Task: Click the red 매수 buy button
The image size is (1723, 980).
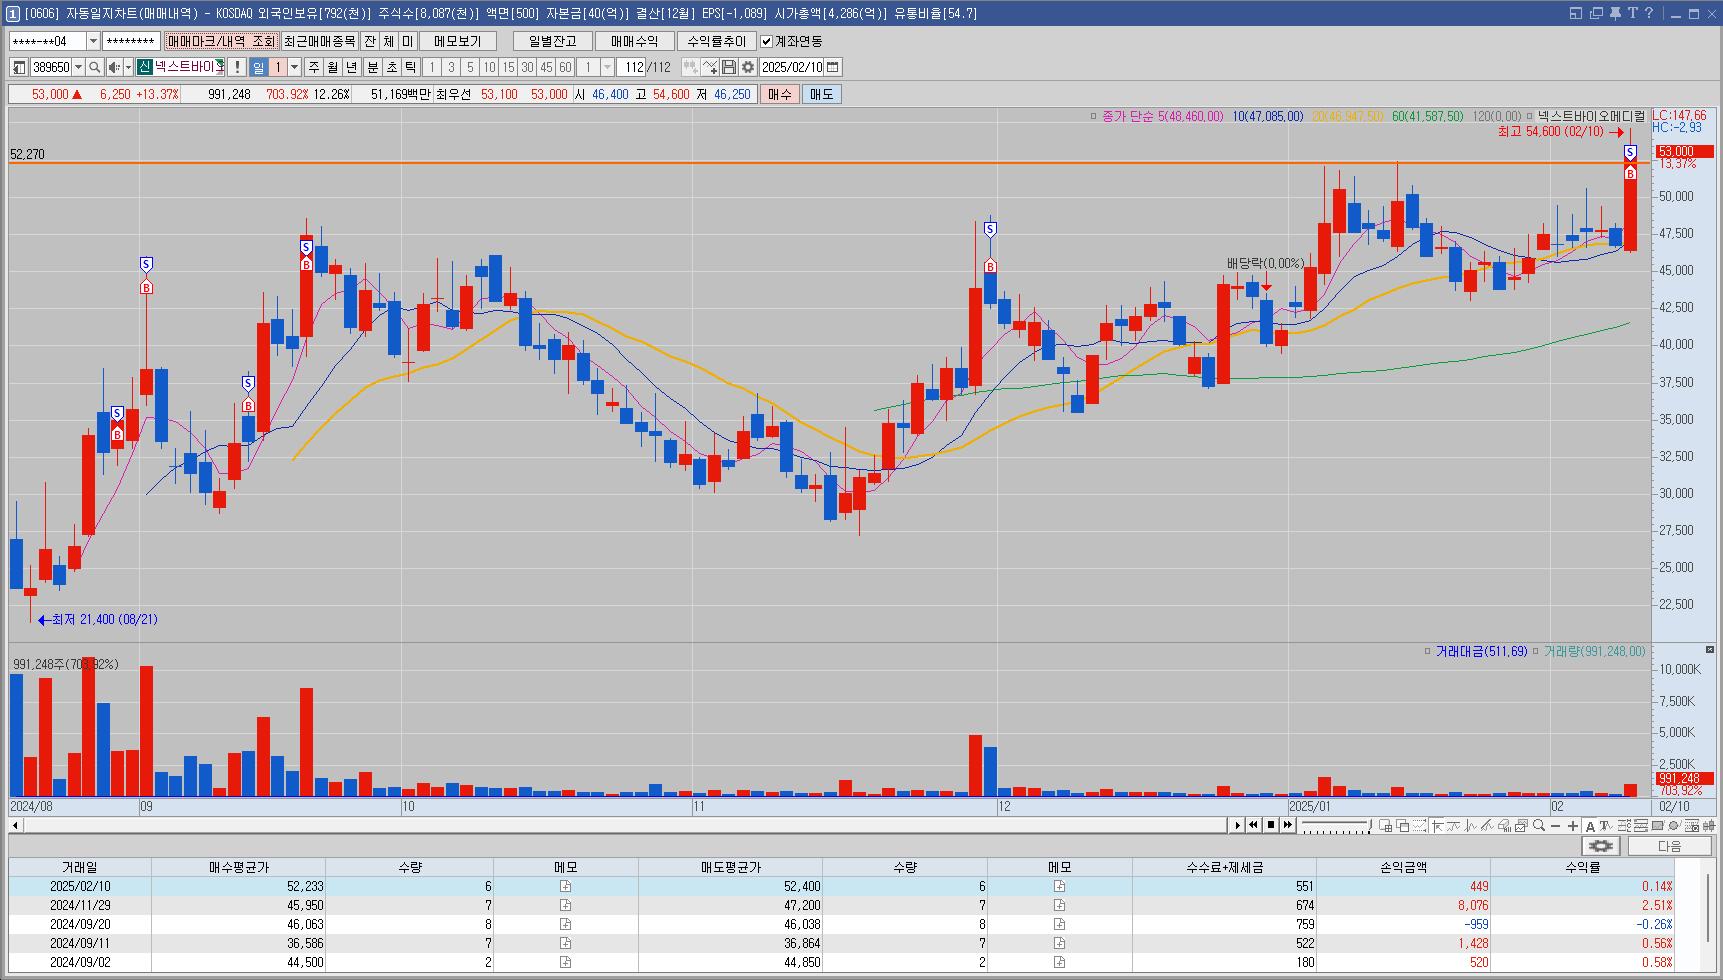Action: point(780,94)
